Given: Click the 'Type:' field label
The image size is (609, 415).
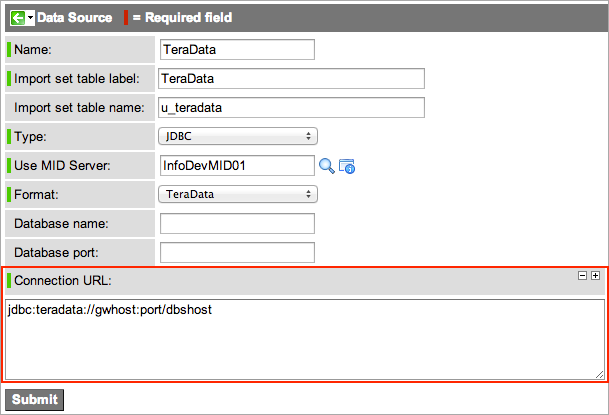Looking at the screenshot, I should [30, 137].
